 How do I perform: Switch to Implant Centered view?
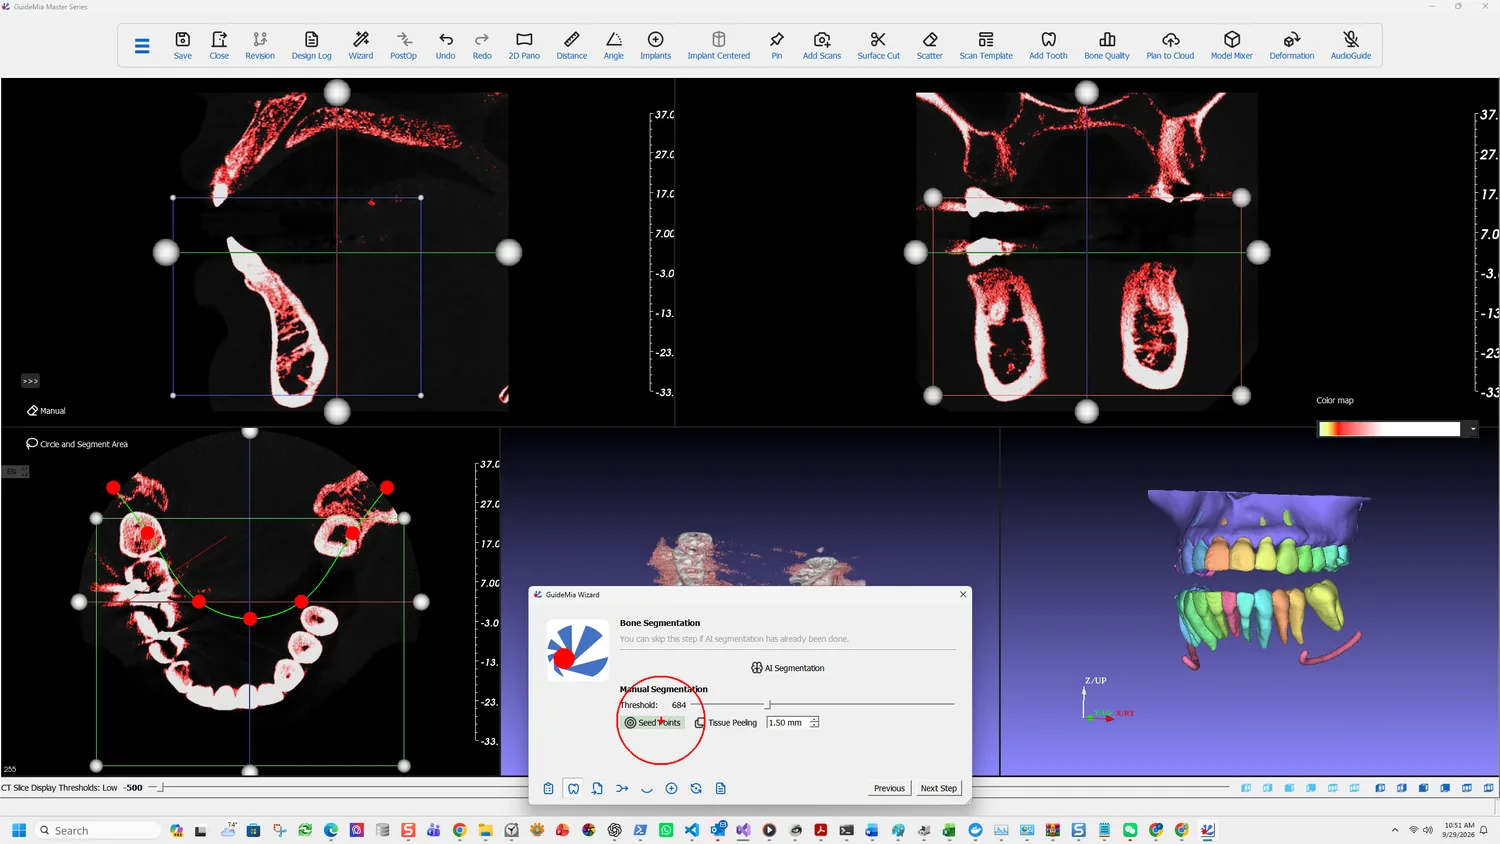tap(719, 45)
